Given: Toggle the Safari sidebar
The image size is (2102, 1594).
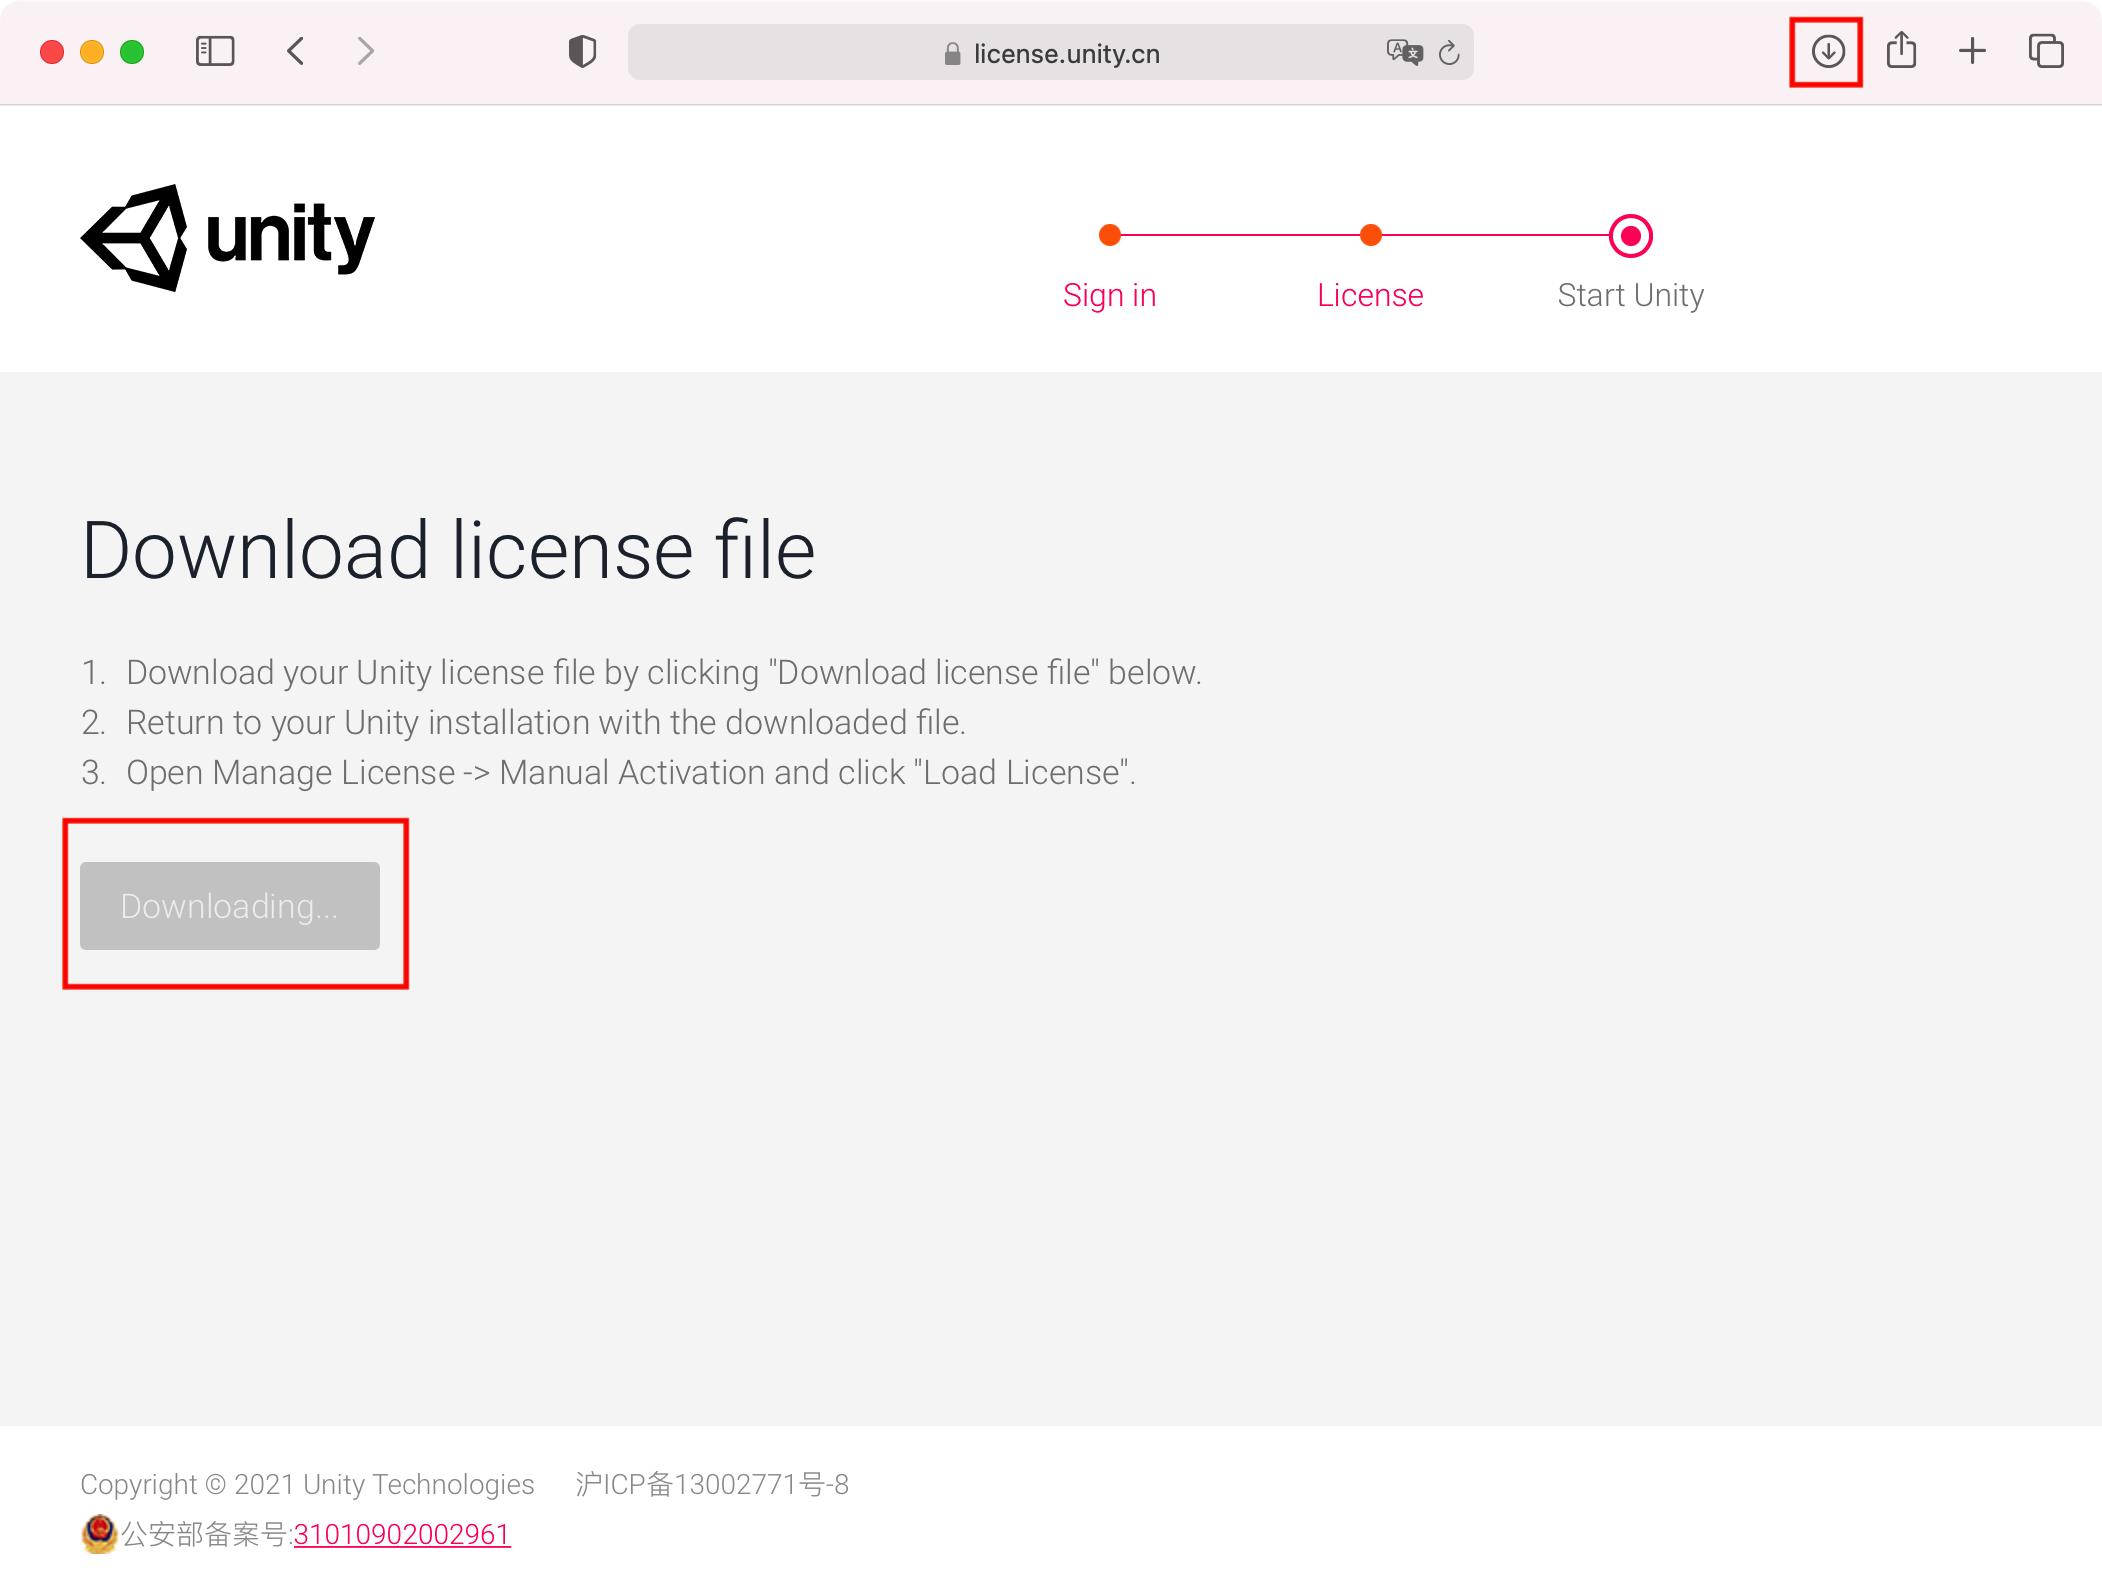Looking at the screenshot, I should pyautogui.click(x=215, y=51).
